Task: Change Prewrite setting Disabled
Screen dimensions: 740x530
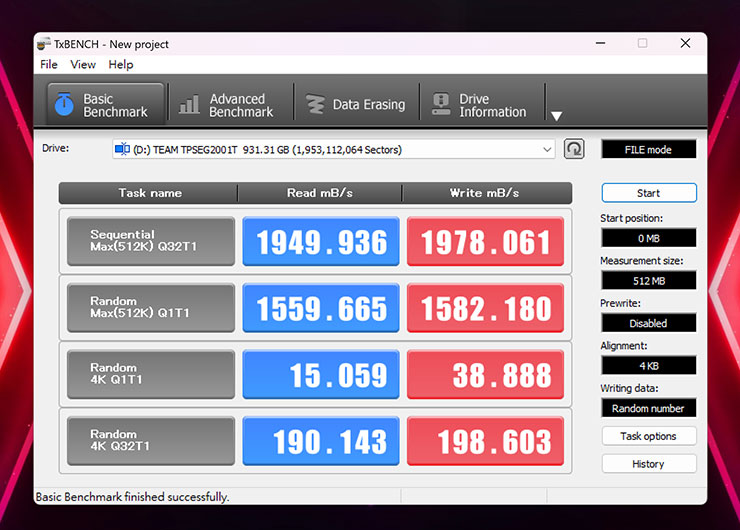Action: pyautogui.click(x=648, y=323)
